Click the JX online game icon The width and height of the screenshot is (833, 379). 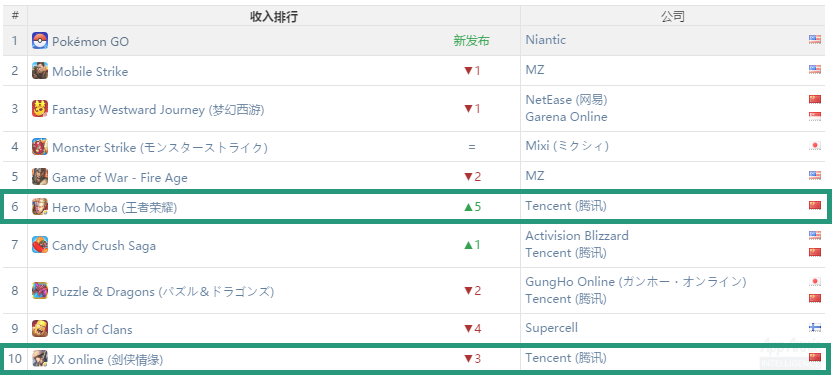[x=40, y=359]
